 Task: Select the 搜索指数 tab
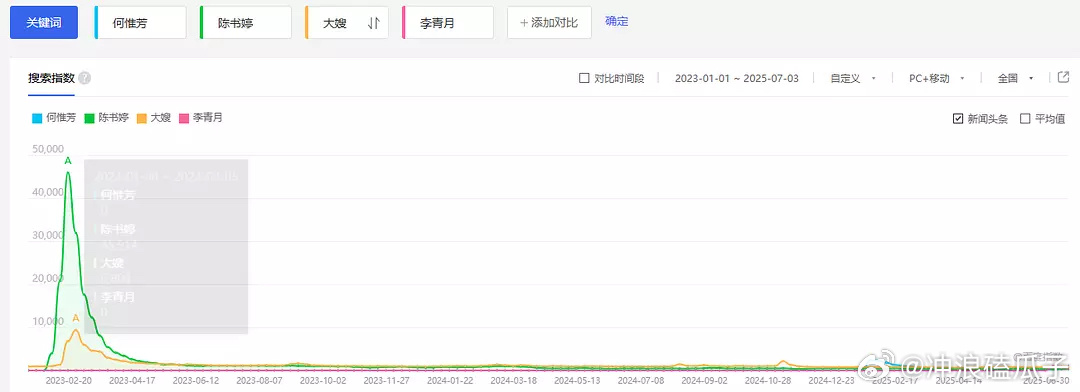(51, 78)
